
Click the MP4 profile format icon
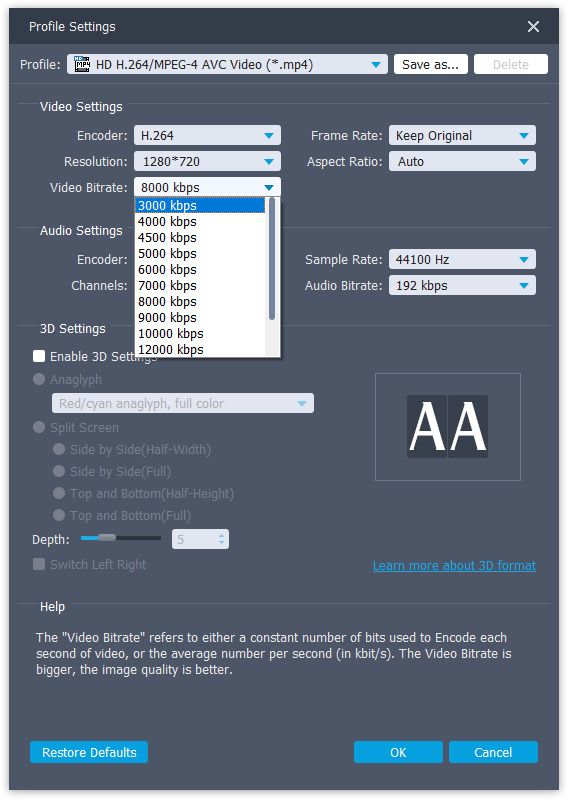coord(82,64)
